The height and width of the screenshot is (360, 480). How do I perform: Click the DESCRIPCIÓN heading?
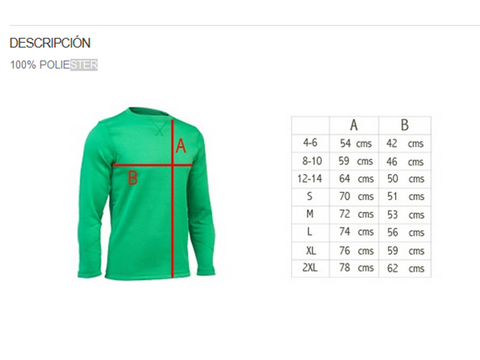[50, 43]
